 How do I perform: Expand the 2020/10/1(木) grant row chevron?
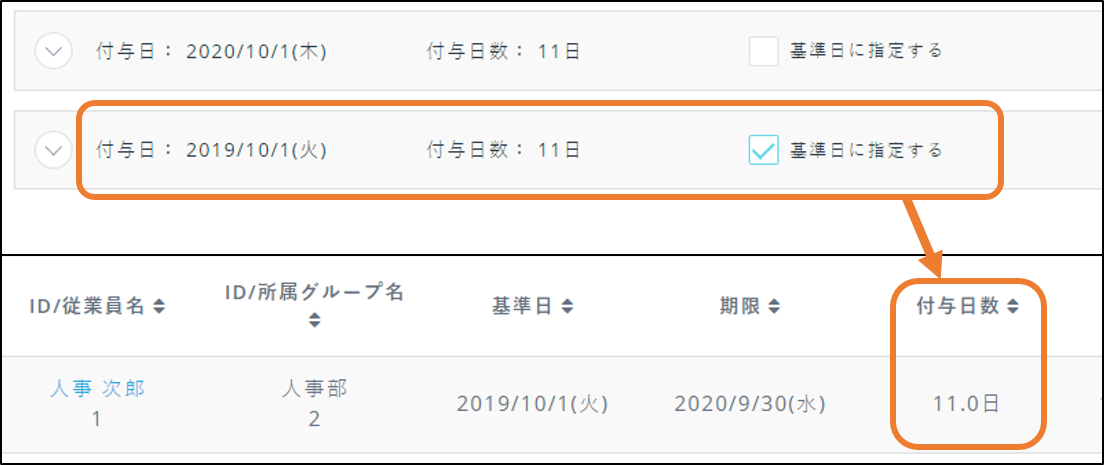click(x=53, y=52)
